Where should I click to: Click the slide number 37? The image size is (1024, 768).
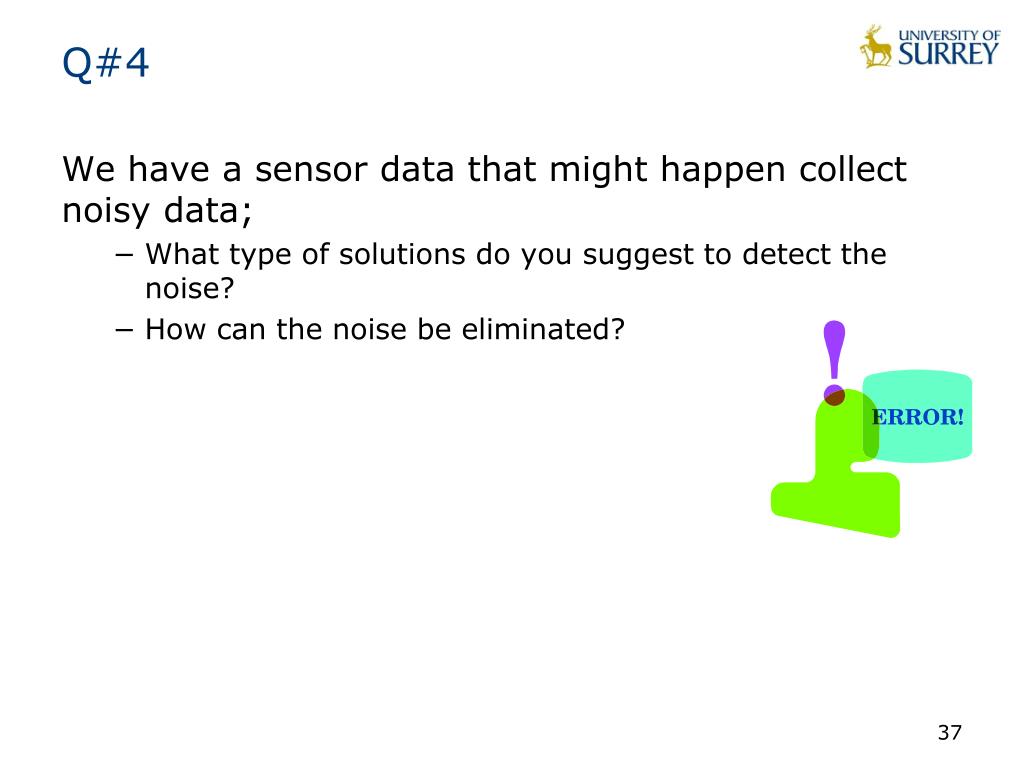tap(950, 733)
